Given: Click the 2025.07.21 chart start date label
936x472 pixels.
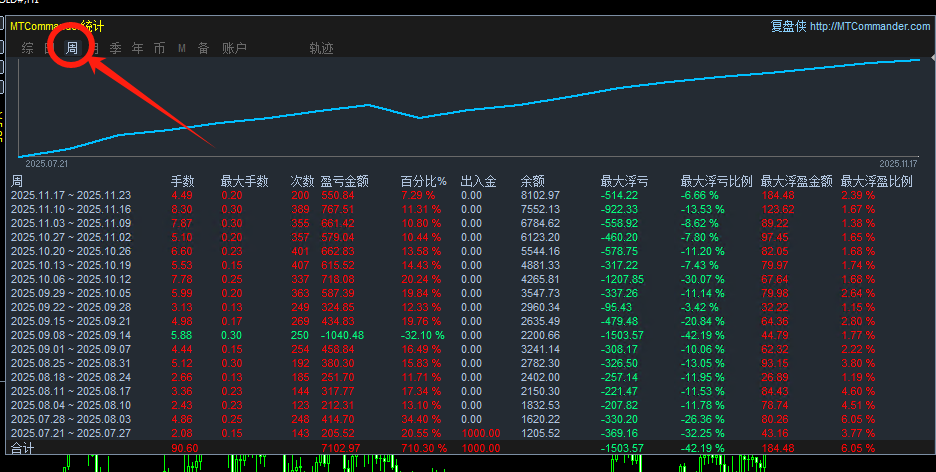Looking at the screenshot, I should [47, 163].
